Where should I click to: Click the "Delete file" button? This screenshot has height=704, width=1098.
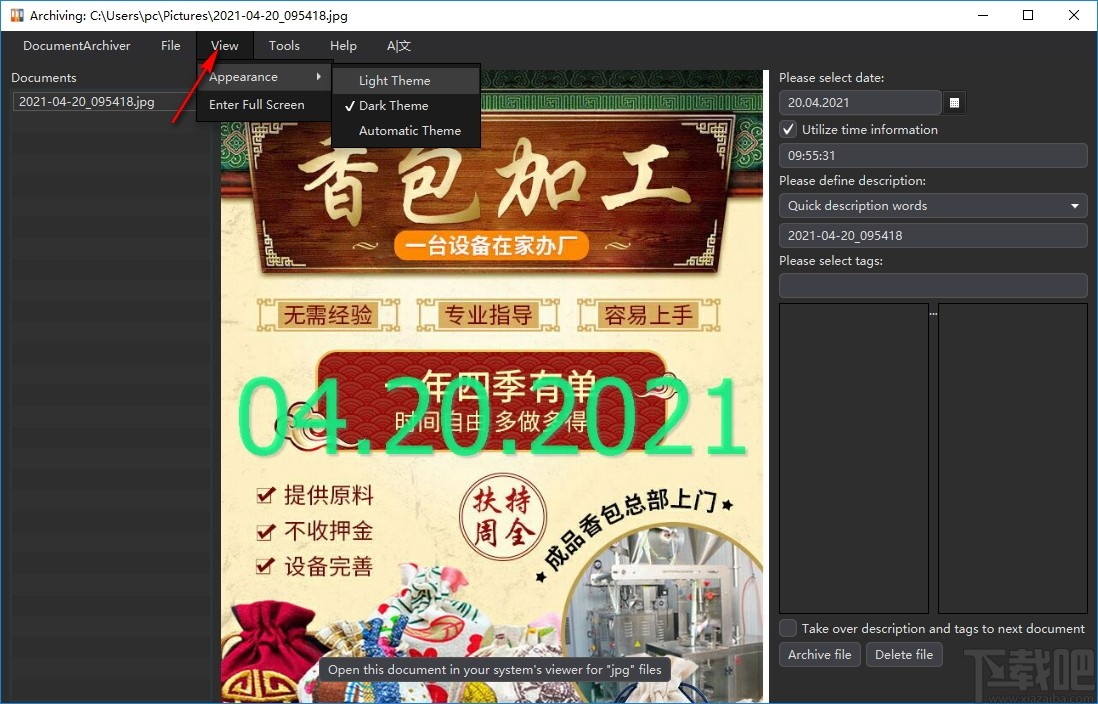click(x=904, y=654)
